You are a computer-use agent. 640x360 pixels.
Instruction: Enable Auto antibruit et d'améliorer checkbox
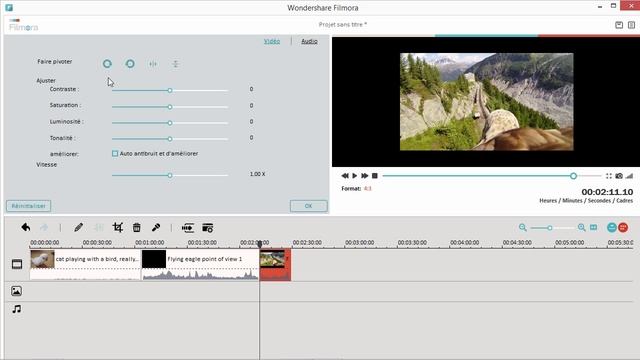115,153
